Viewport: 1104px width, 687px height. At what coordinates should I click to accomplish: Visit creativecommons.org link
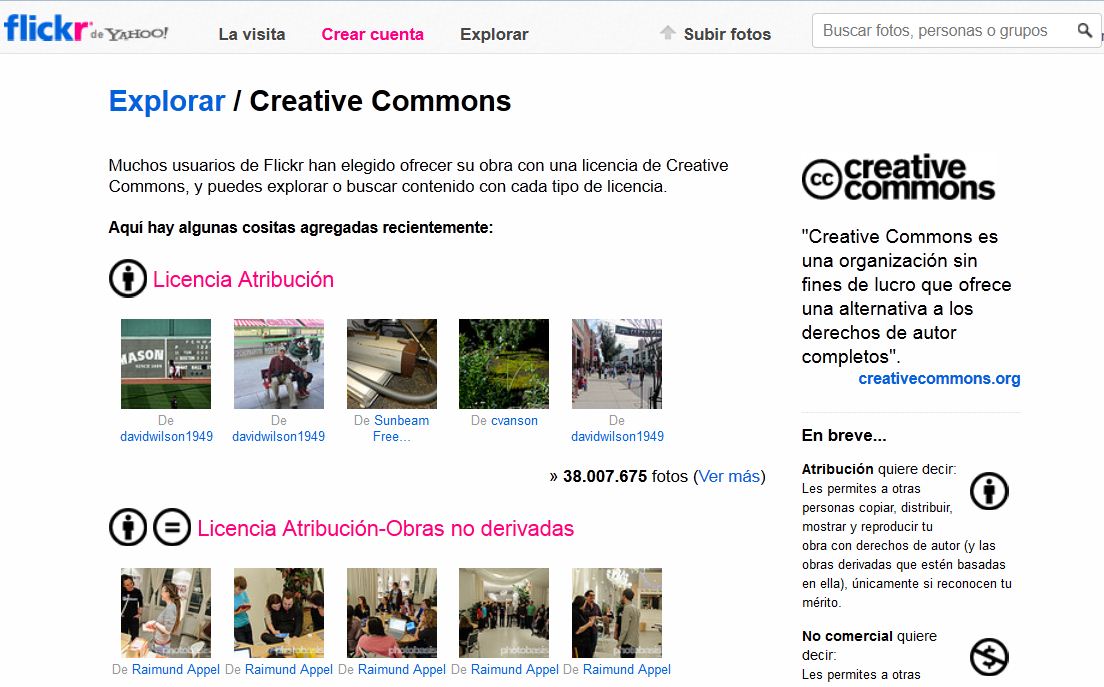point(939,379)
